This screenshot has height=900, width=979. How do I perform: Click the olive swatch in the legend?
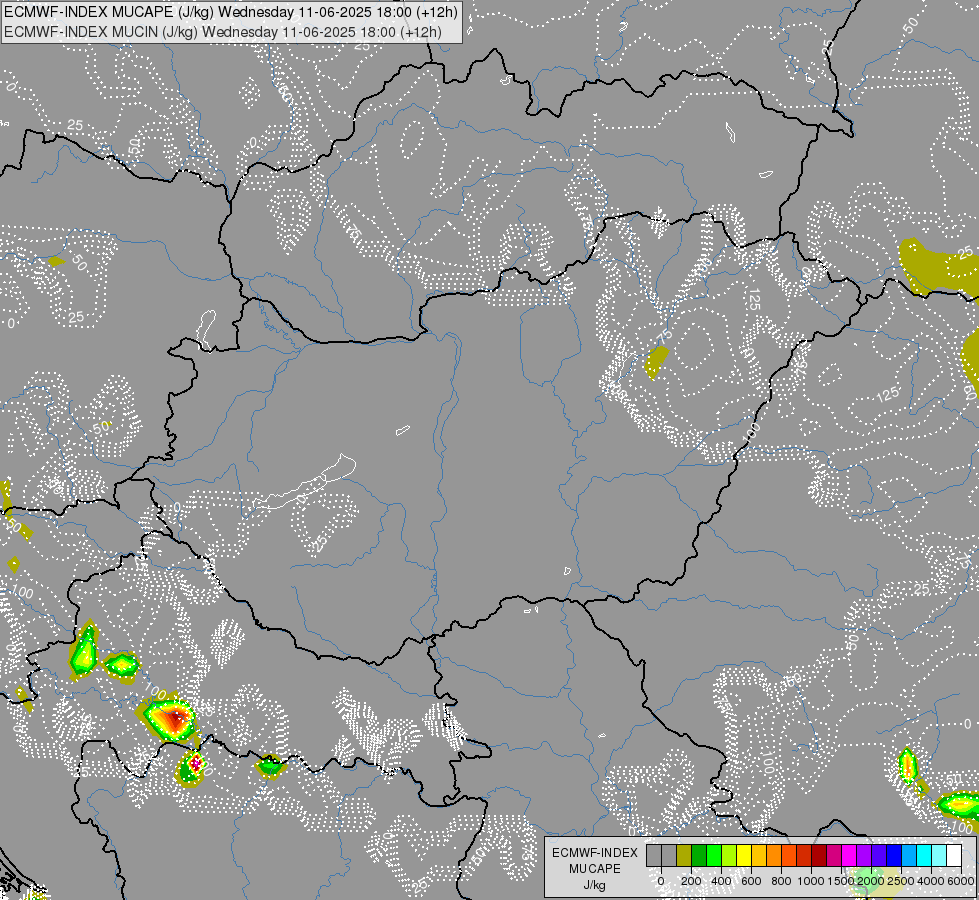click(684, 855)
